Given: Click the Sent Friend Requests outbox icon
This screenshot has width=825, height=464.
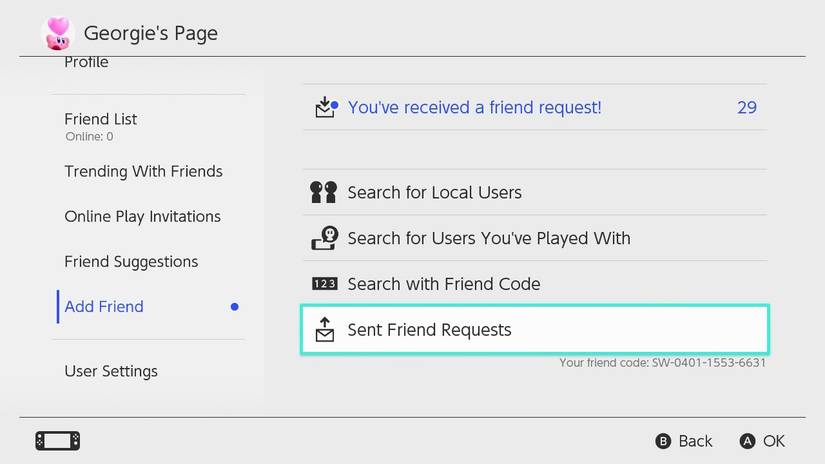Looking at the screenshot, I should [324, 329].
